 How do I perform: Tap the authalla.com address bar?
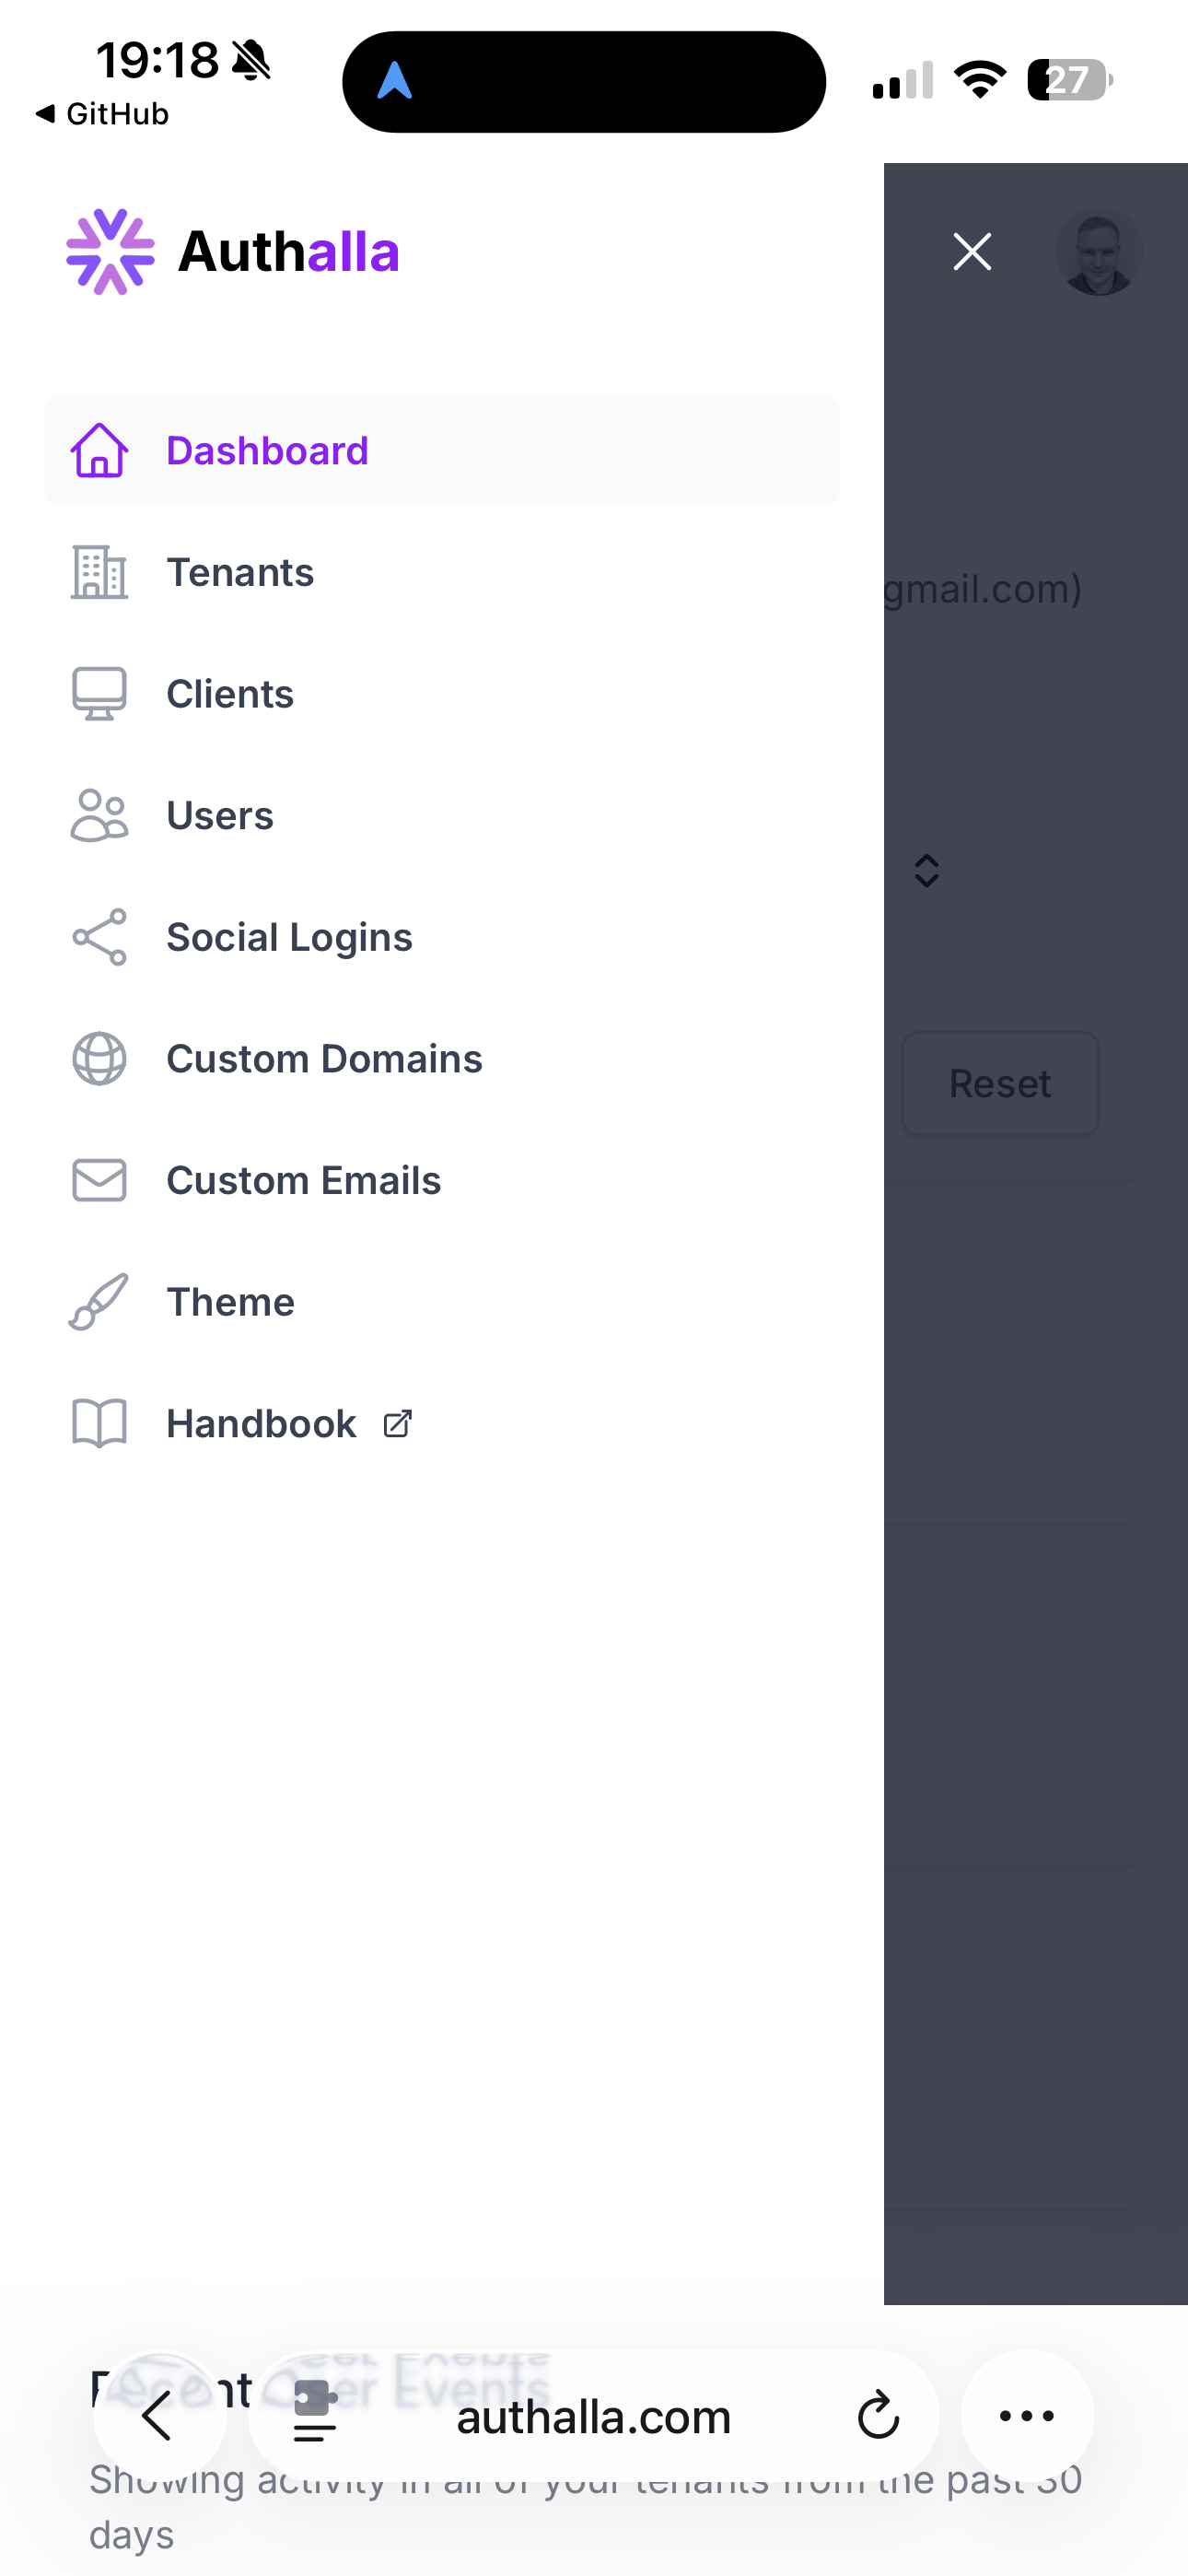[x=594, y=2416]
